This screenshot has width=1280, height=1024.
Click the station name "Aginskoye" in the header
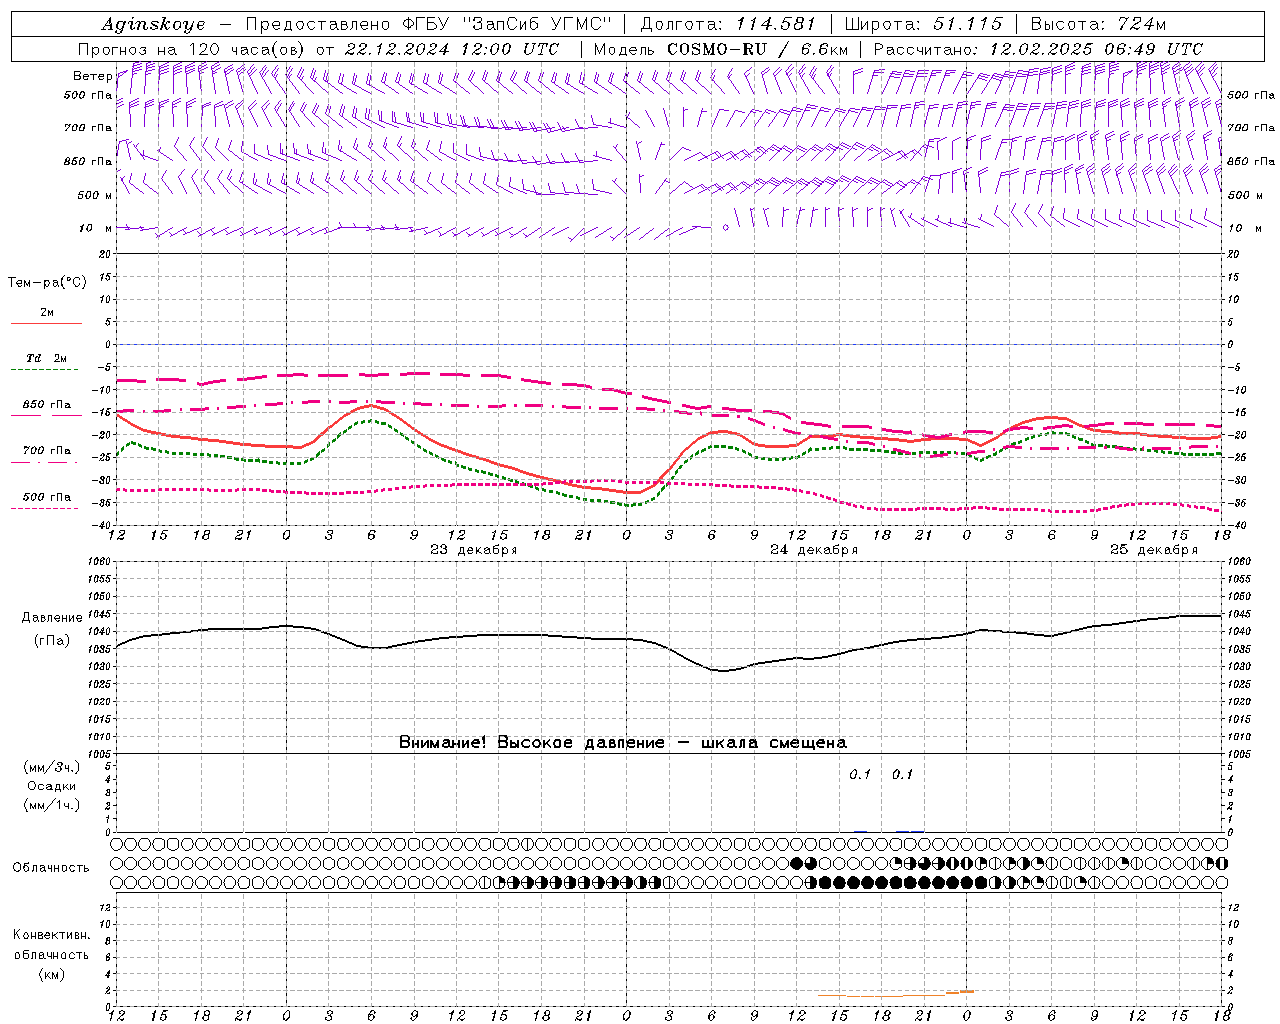click(x=153, y=24)
